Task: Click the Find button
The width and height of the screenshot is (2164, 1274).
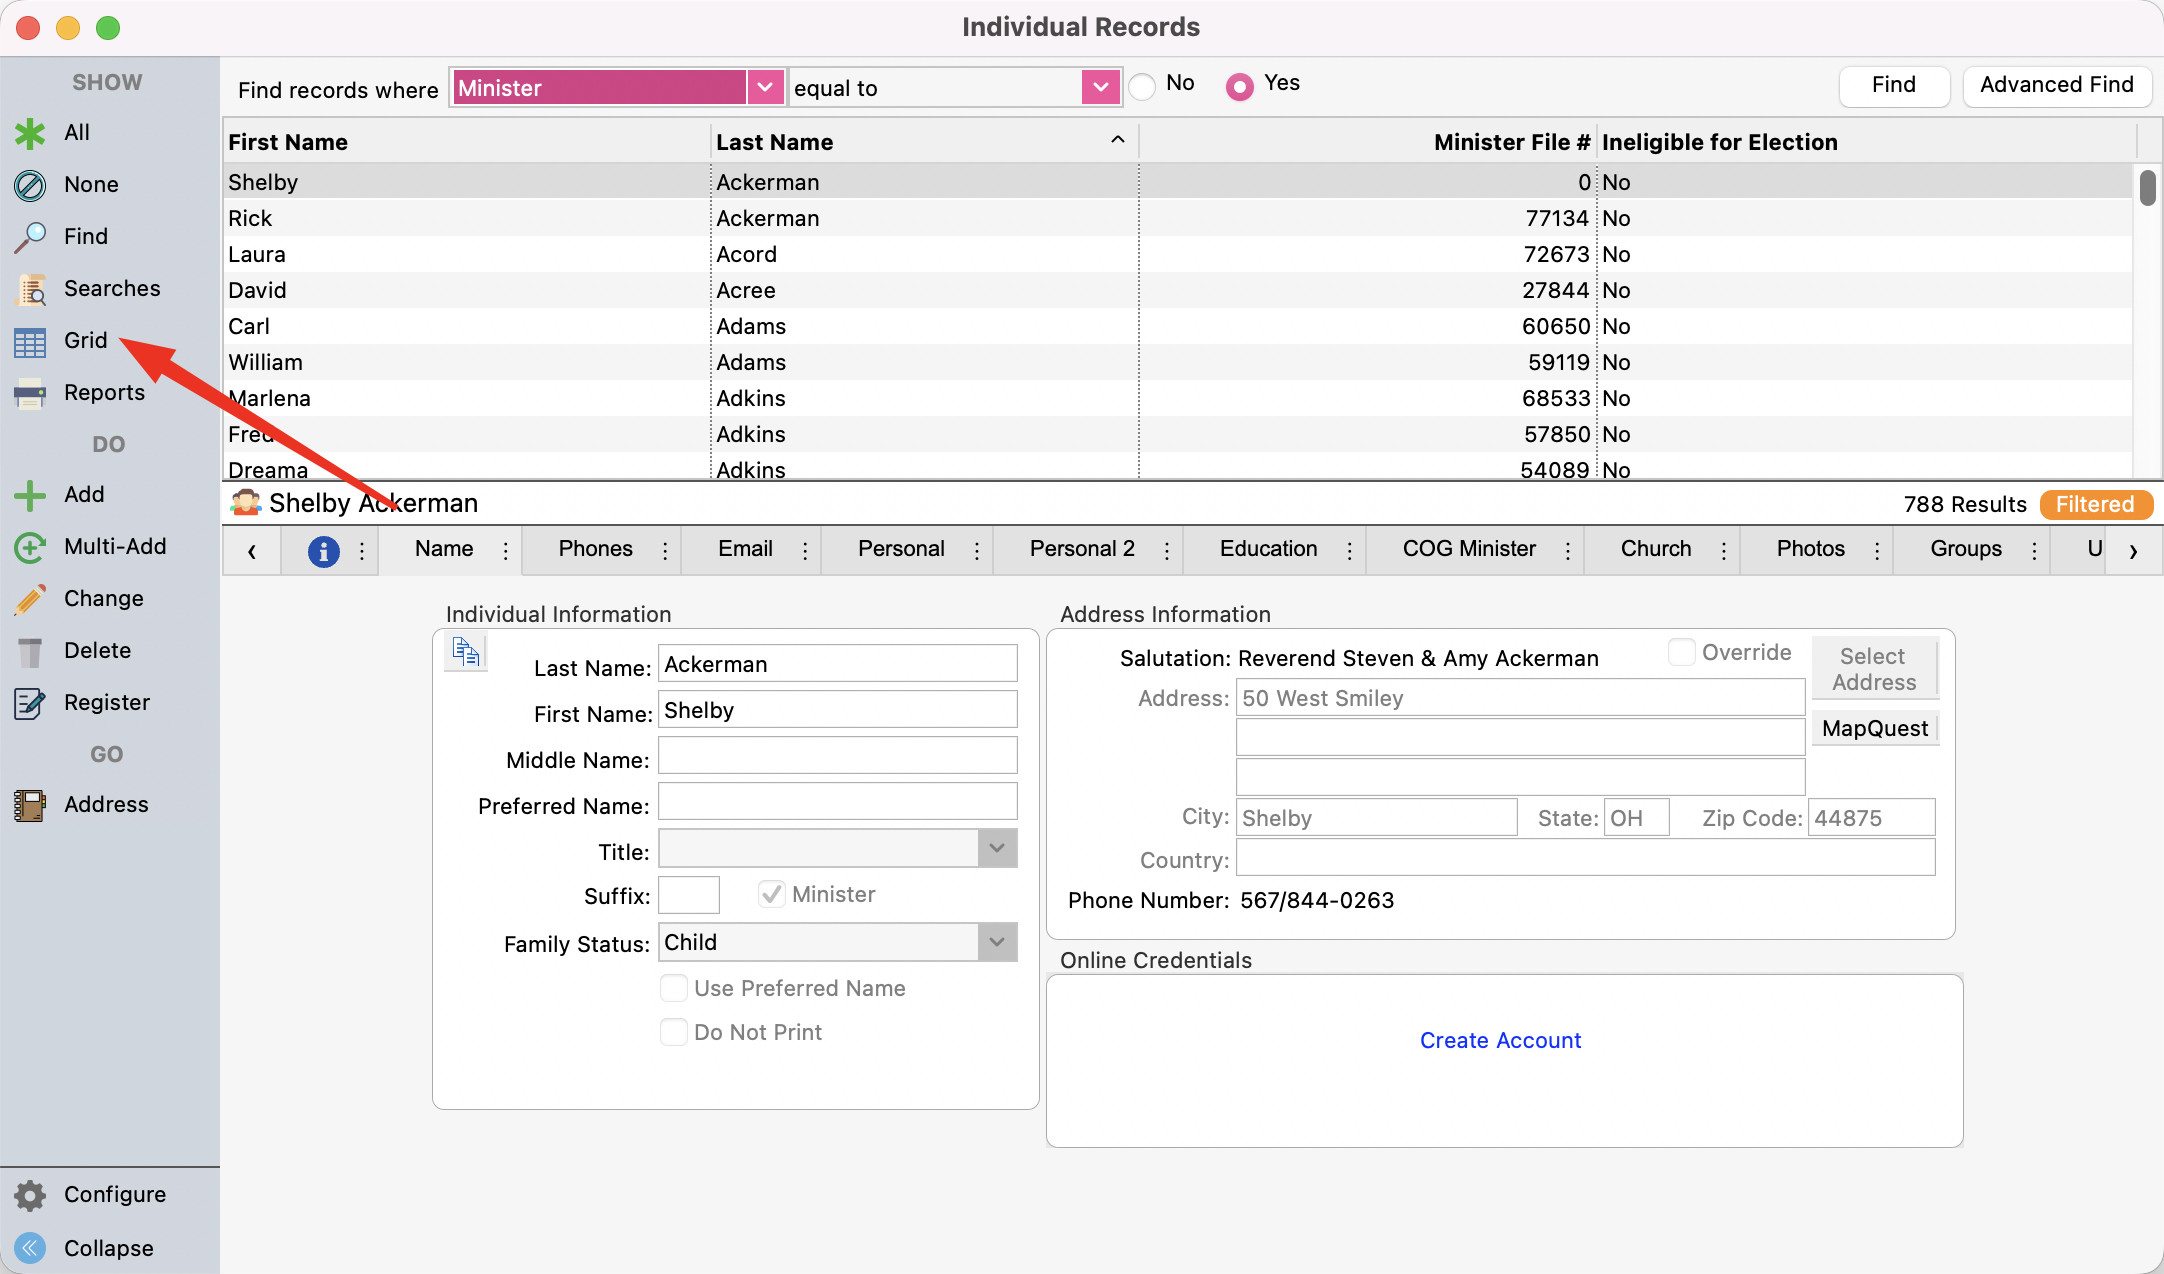Action: (x=1894, y=86)
